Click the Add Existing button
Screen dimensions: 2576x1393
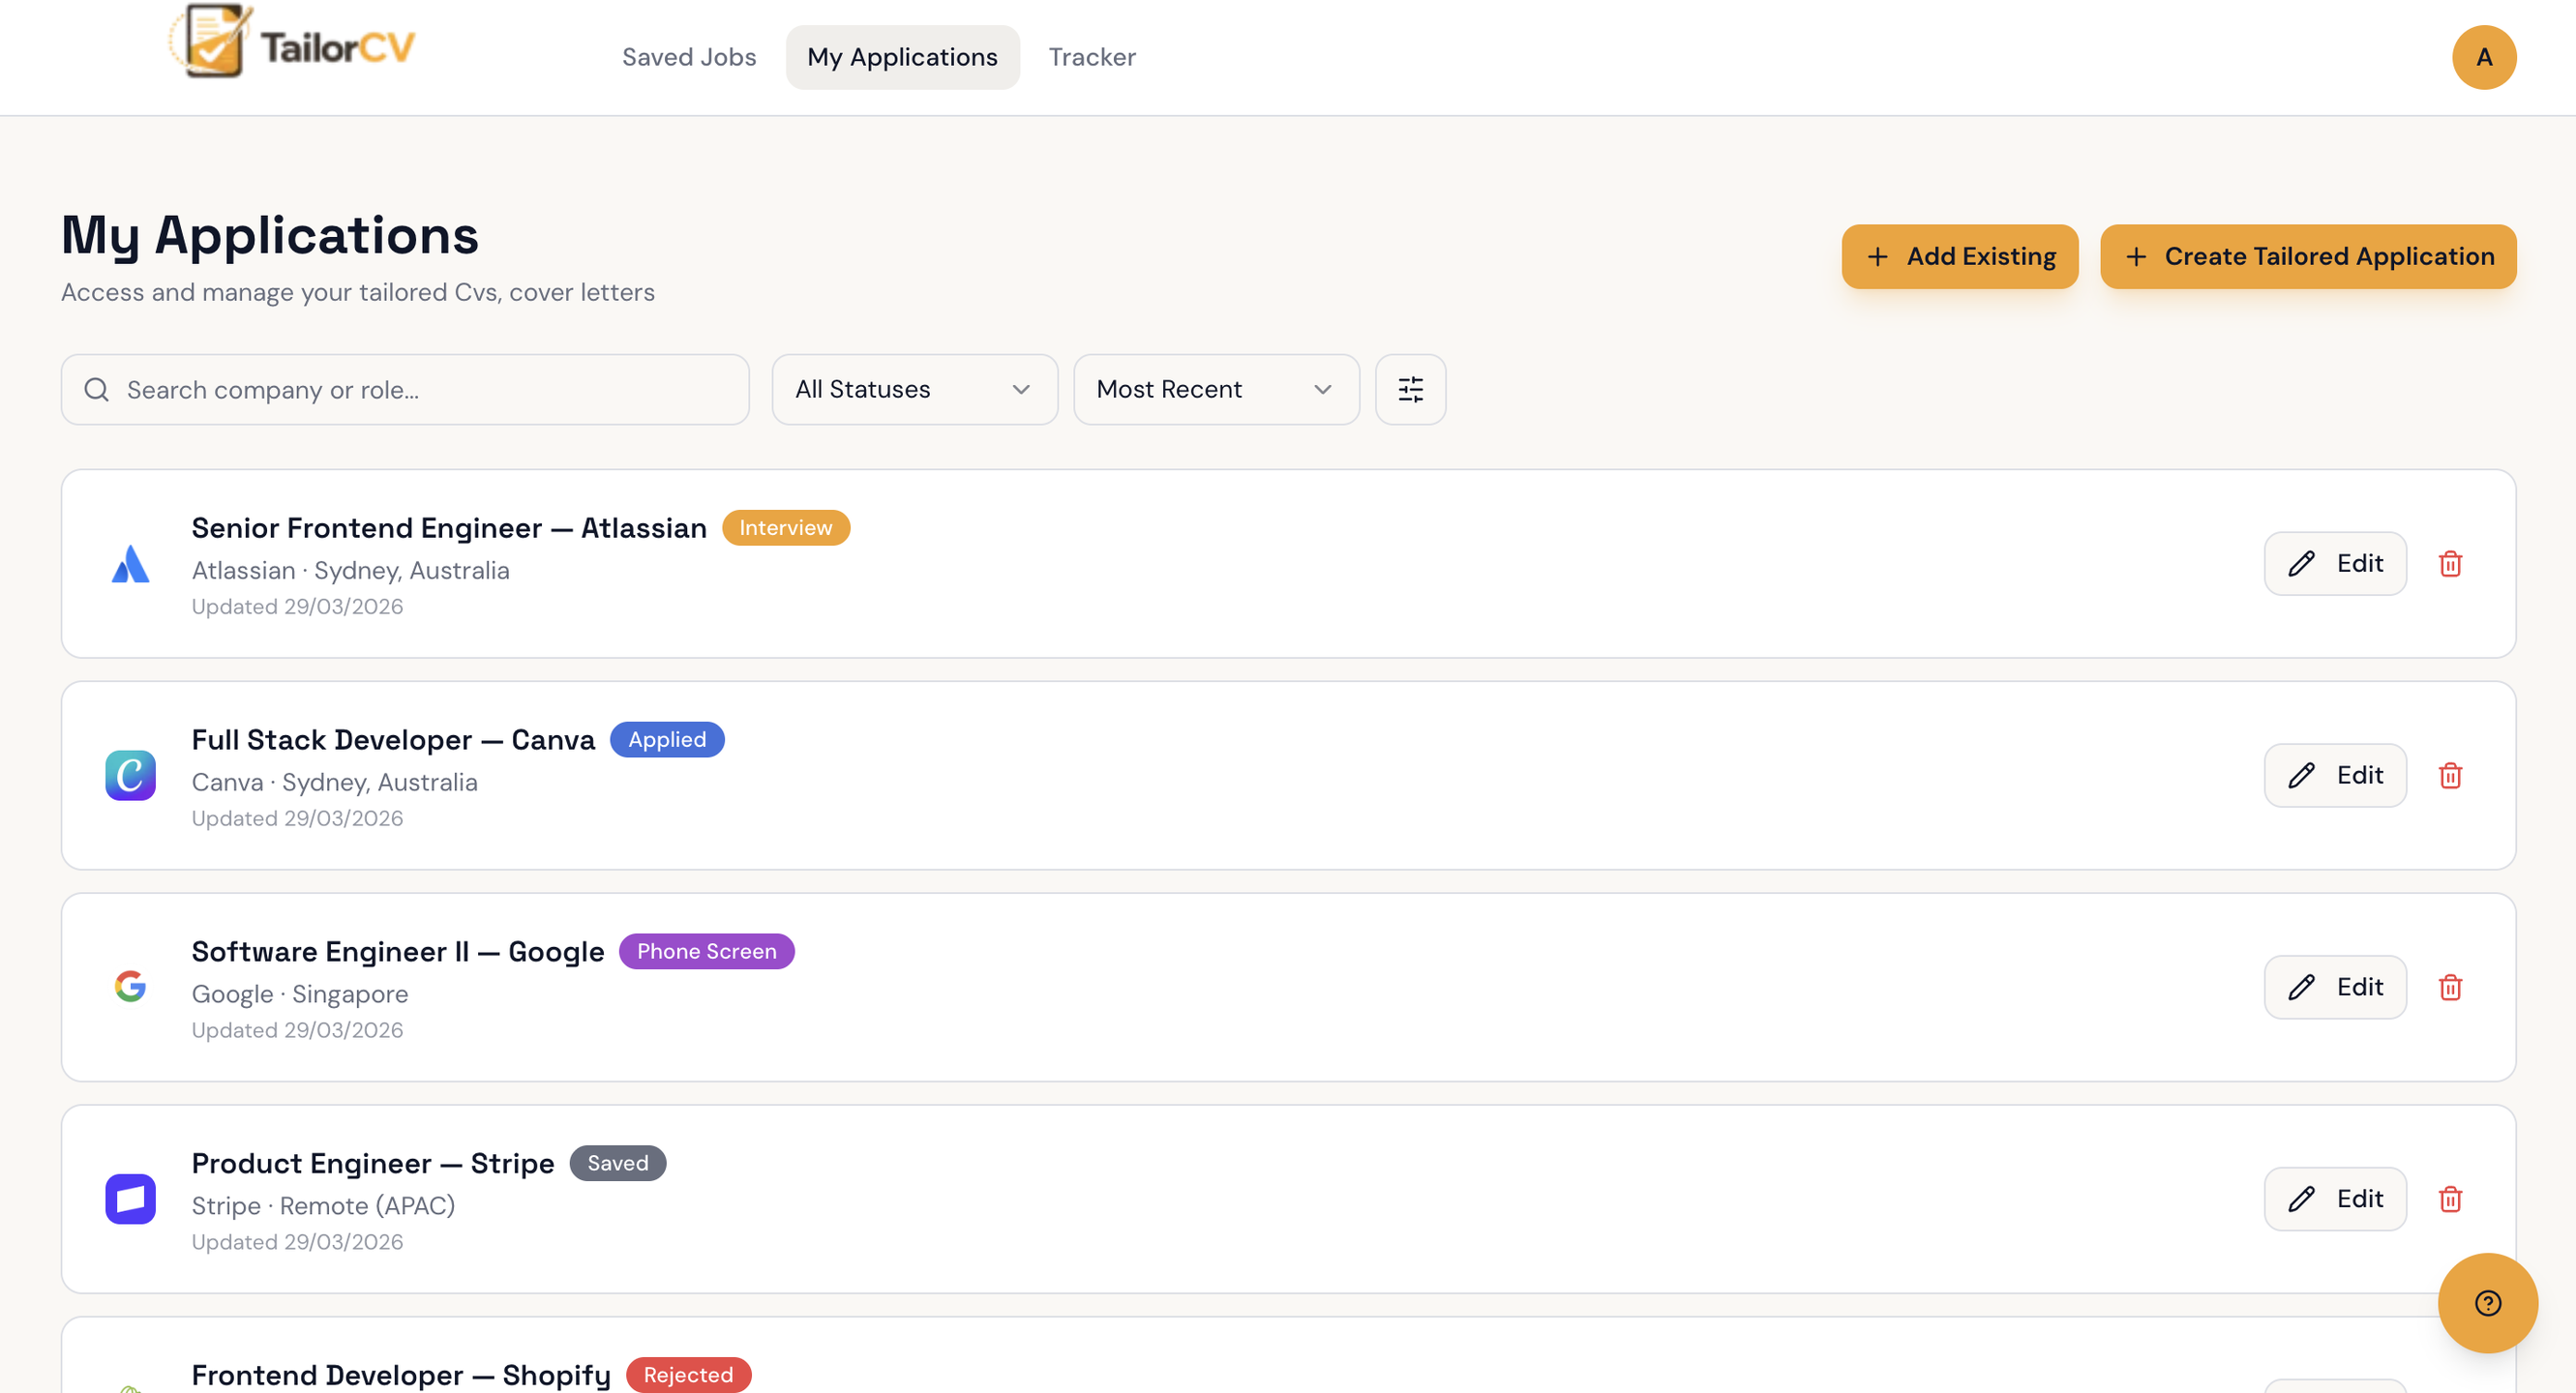coord(1960,257)
